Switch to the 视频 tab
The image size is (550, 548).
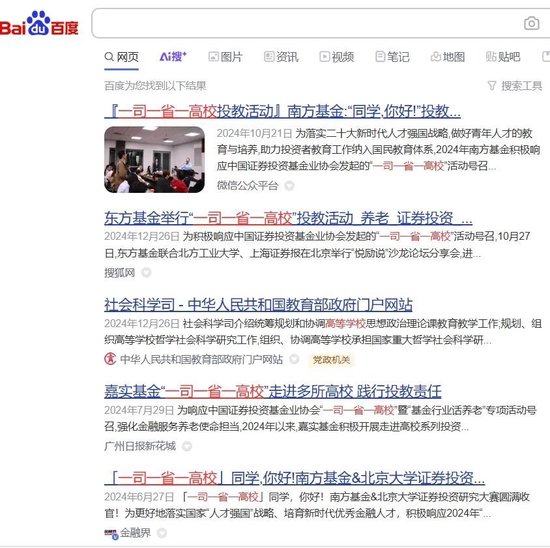click(x=337, y=57)
